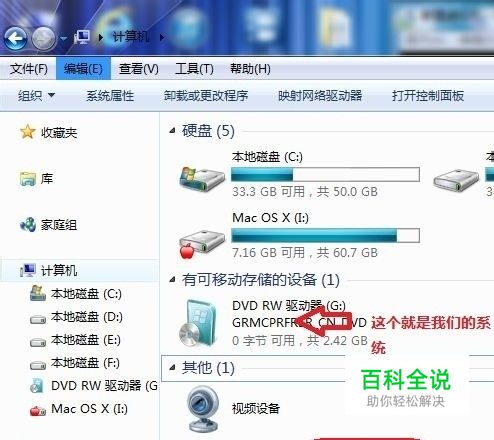Click the Homegroup icon in sidebar
This screenshot has width=494, height=440.
[28, 224]
